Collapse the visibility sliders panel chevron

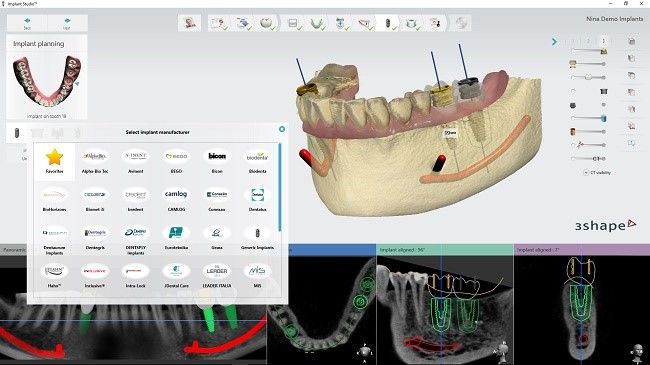click(554, 42)
